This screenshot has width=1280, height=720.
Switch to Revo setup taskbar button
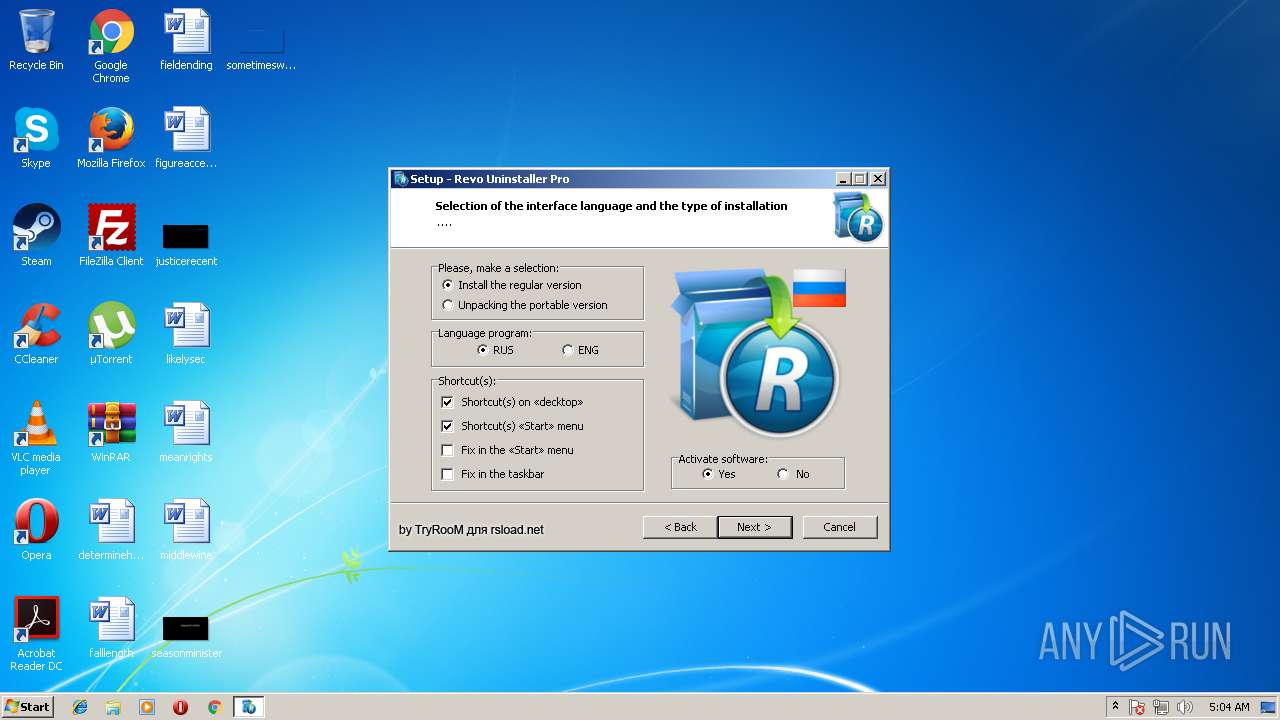(x=248, y=707)
